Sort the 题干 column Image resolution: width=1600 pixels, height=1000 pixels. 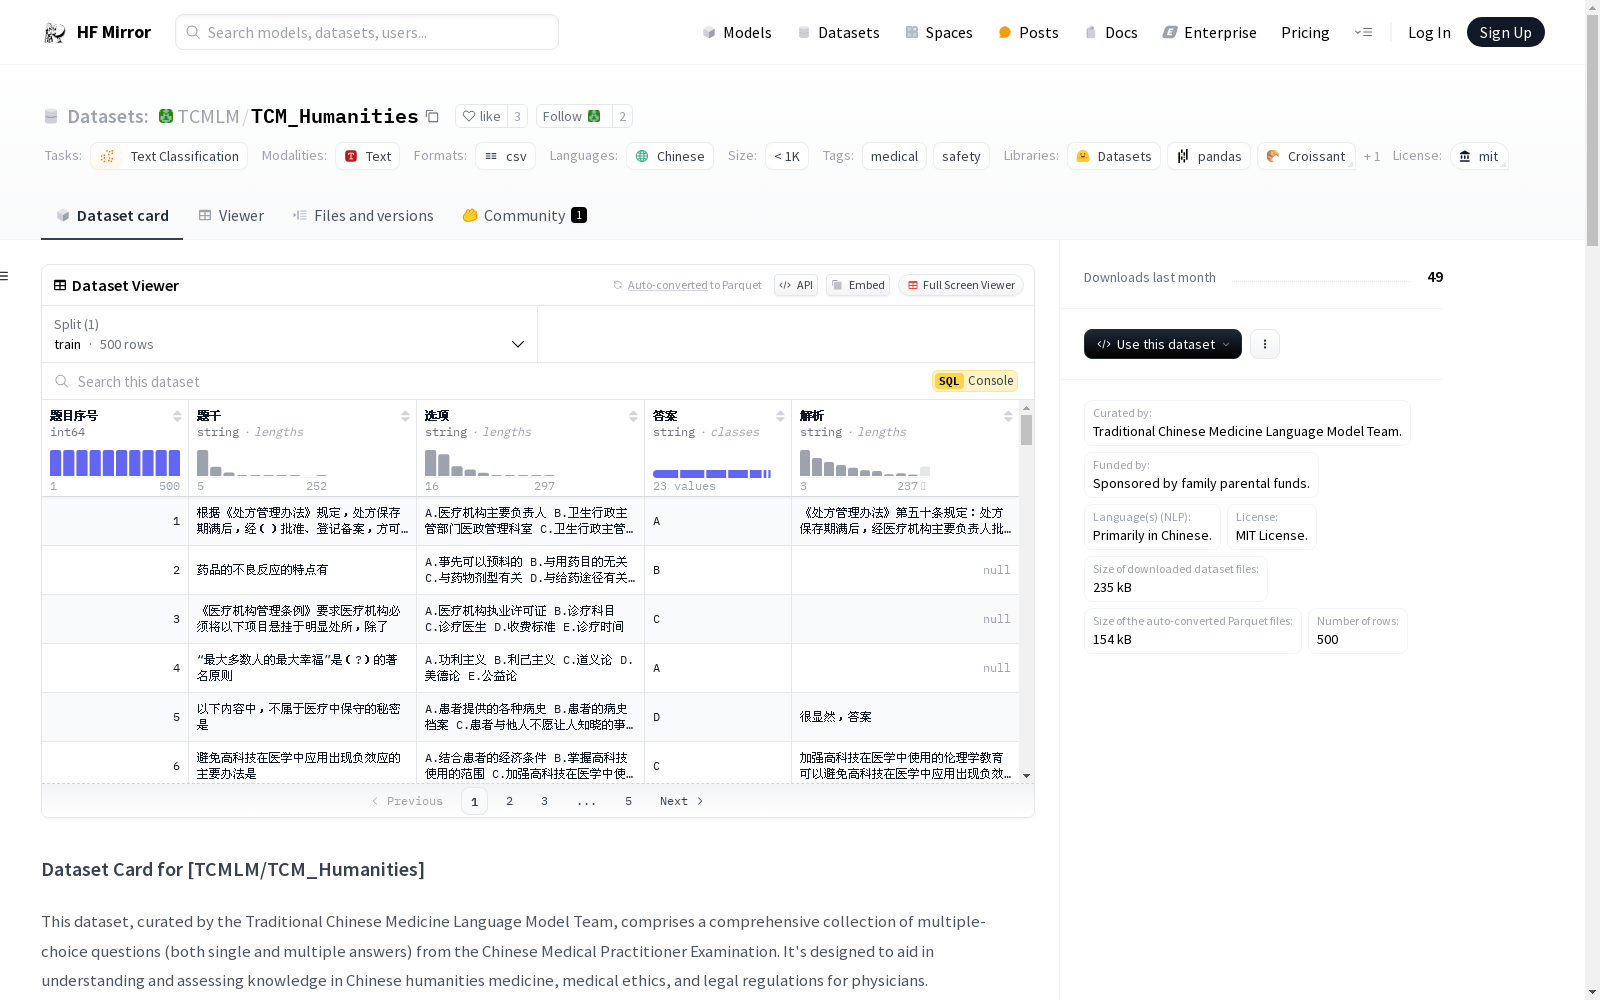pyautogui.click(x=405, y=416)
